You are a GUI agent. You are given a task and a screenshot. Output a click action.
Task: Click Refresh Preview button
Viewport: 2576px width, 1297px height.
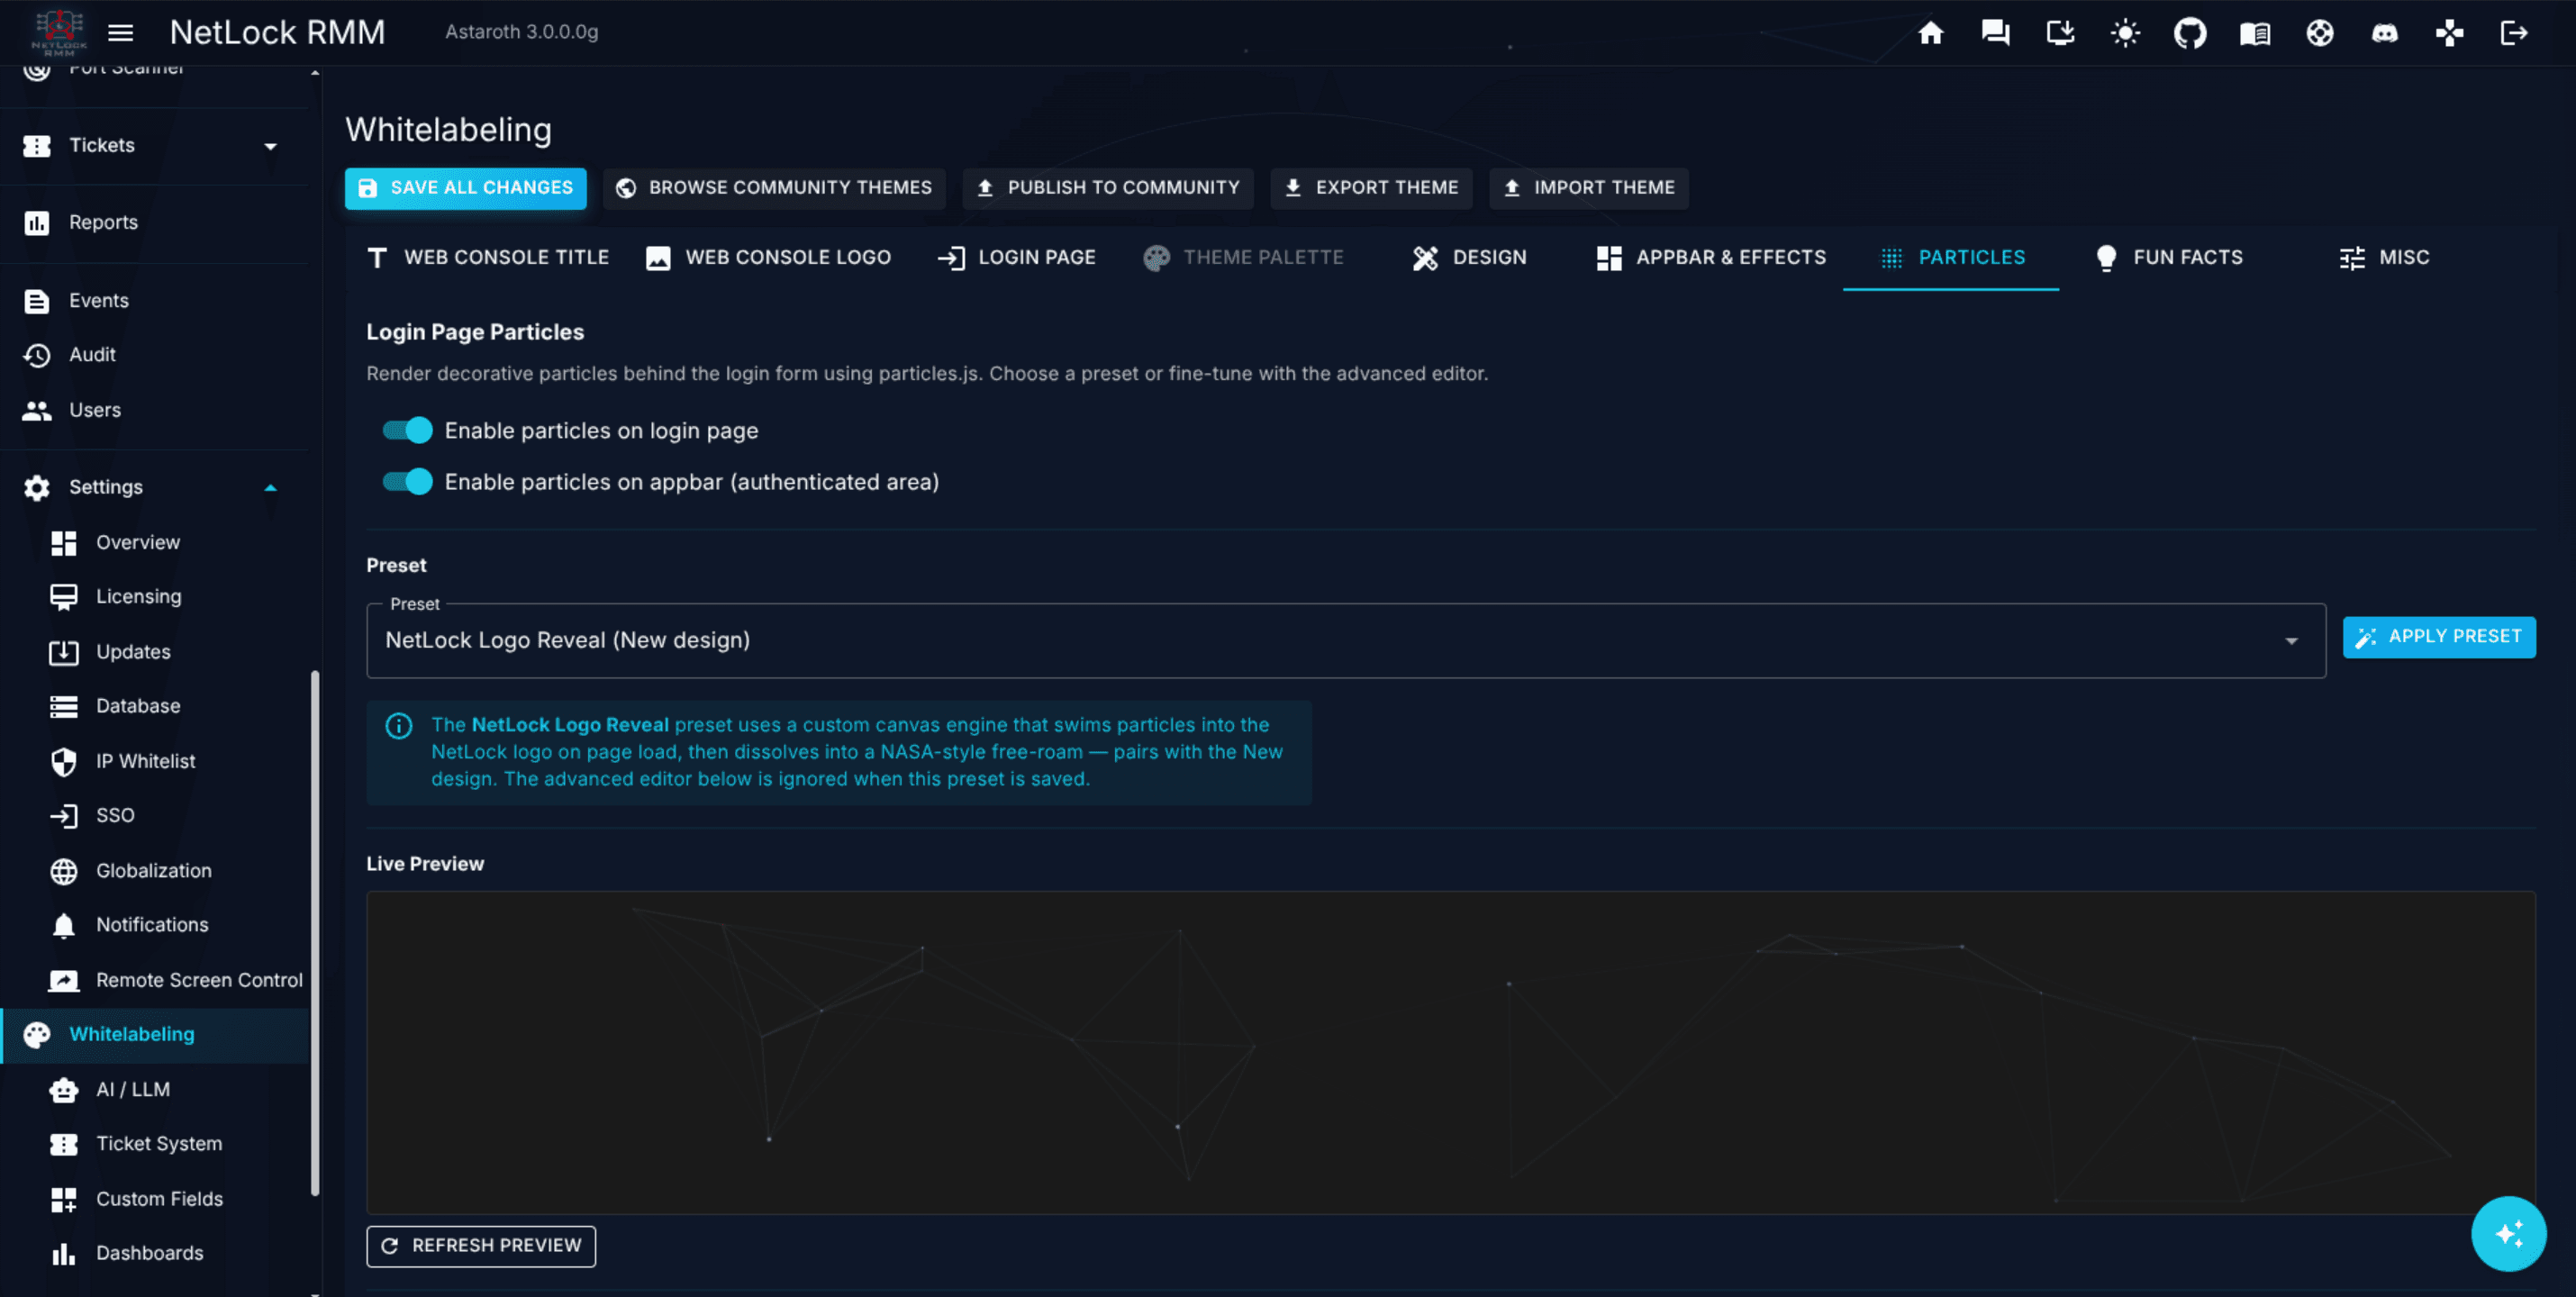(x=481, y=1246)
